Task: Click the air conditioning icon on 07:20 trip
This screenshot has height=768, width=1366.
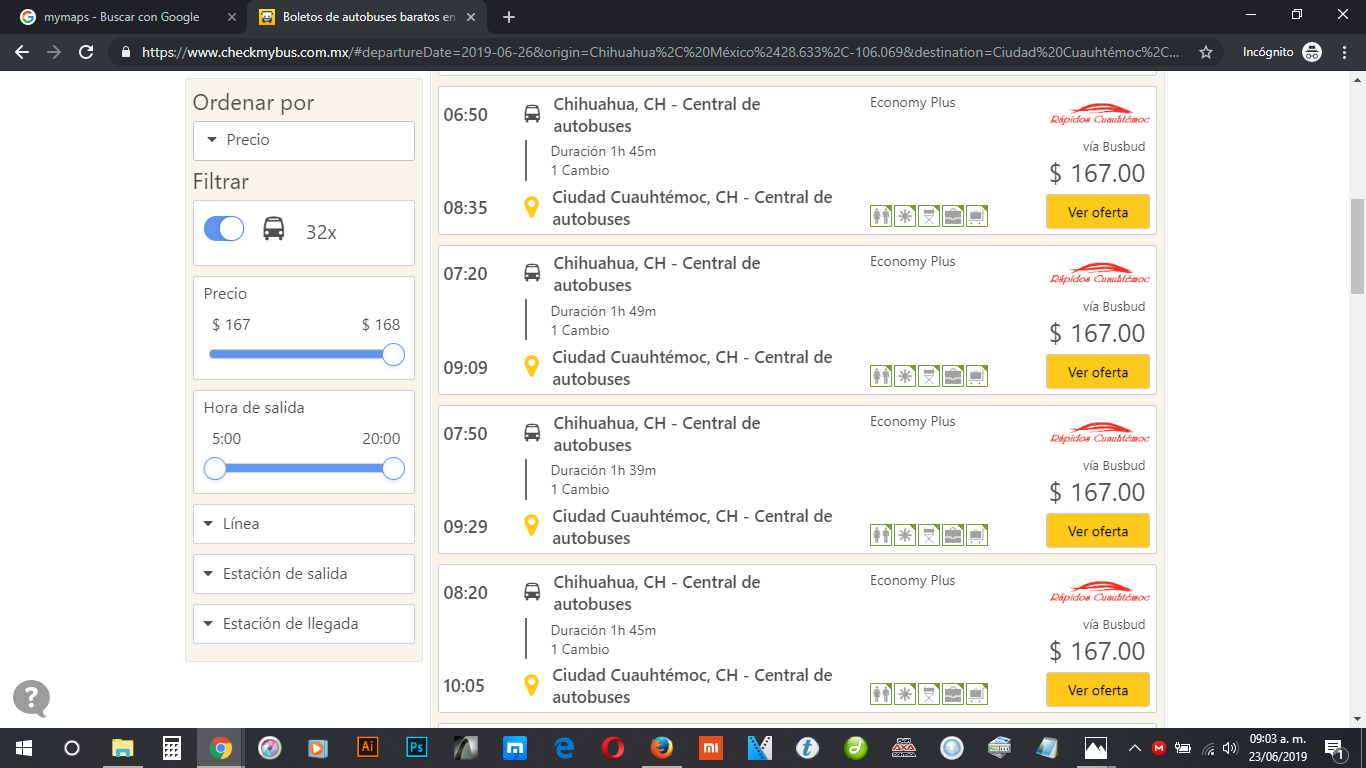Action: click(905, 376)
